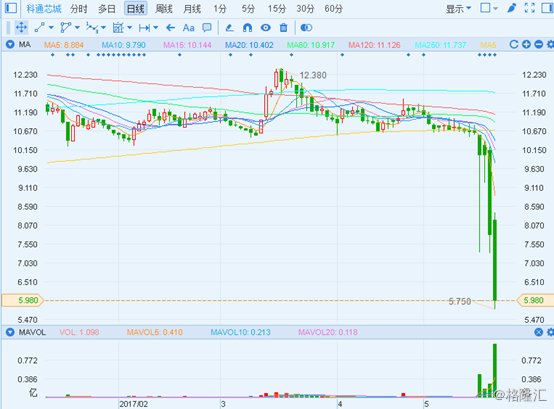Enter fullscreen chart mode
554x409 pixels.
pos(530,8)
